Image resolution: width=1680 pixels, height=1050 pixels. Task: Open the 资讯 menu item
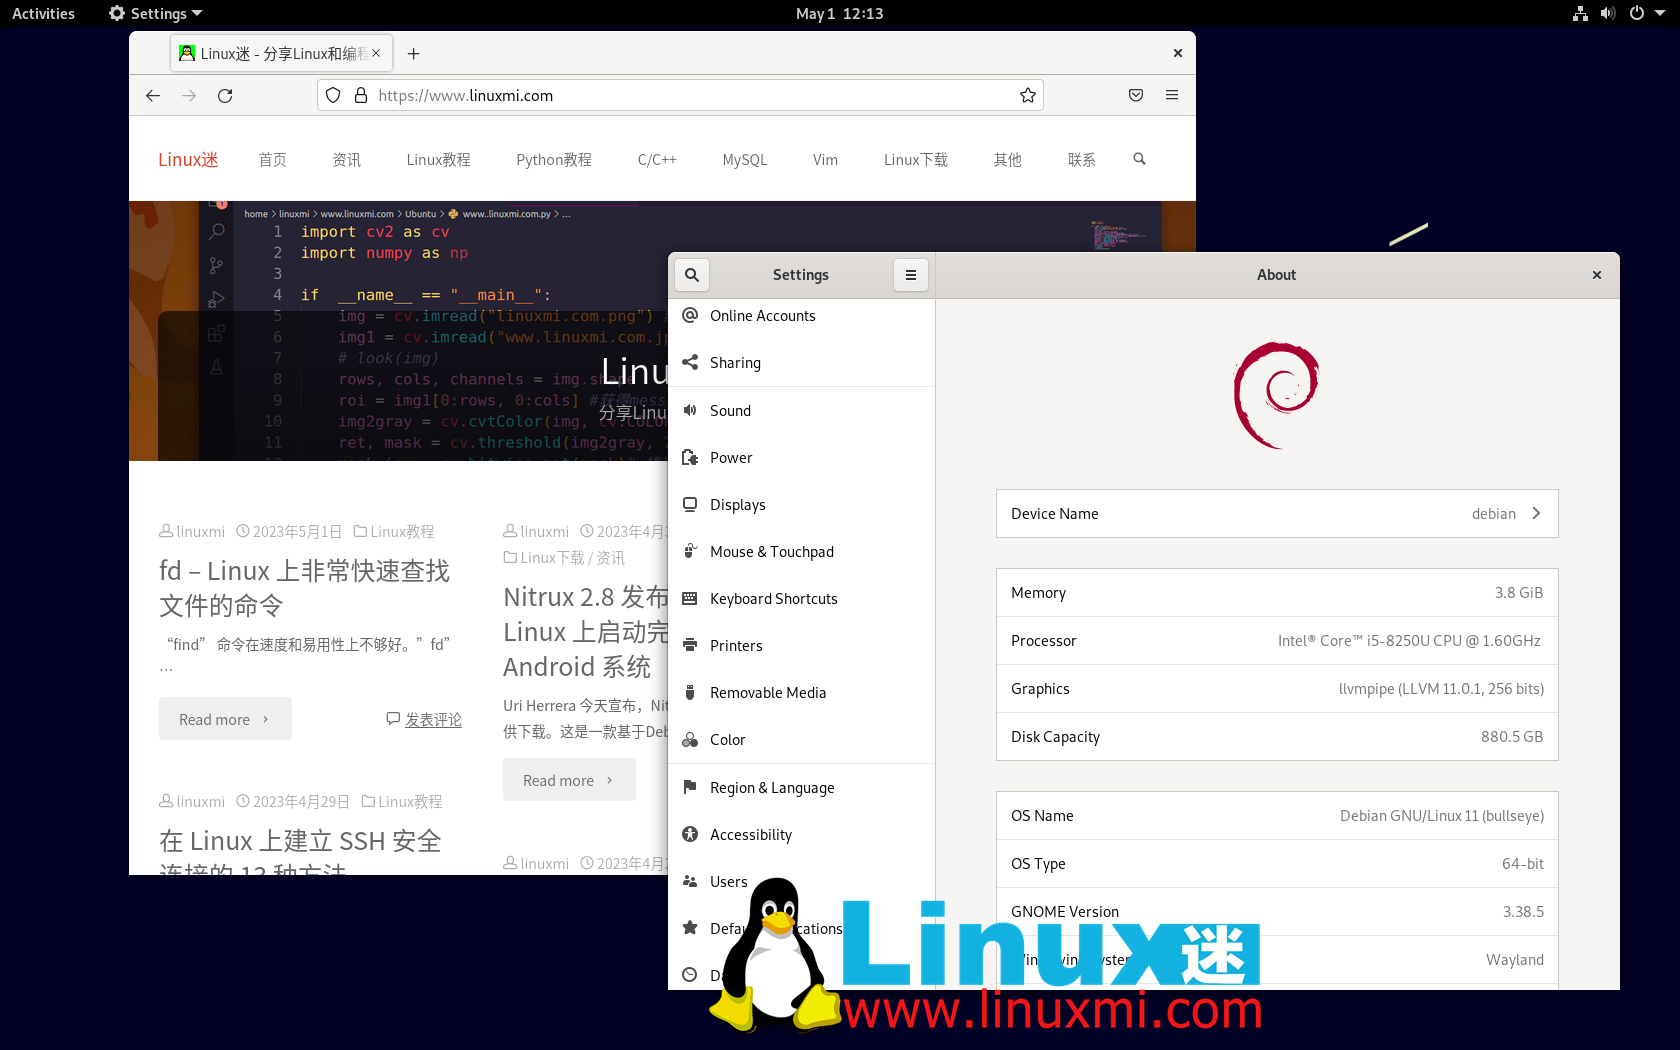tap(347, 160)
